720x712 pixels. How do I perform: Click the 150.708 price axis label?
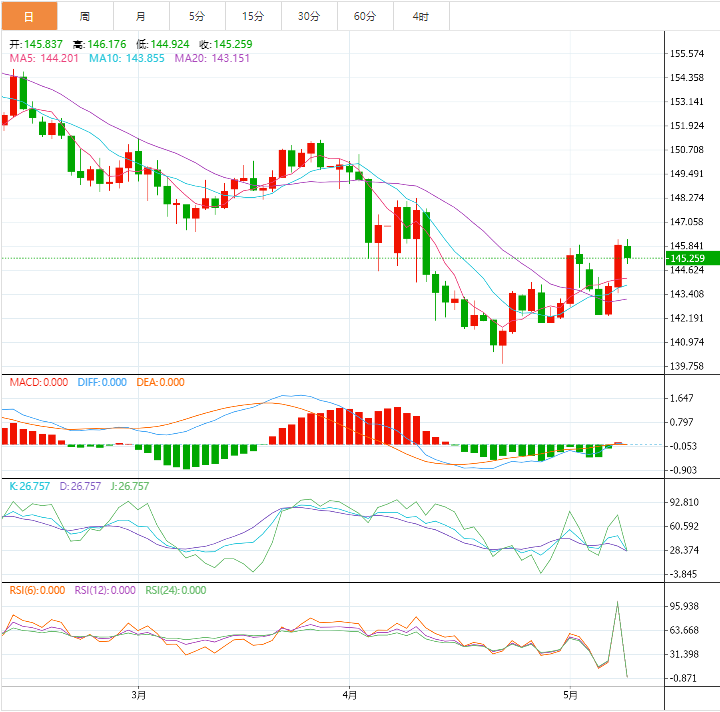tap(687, 150)
